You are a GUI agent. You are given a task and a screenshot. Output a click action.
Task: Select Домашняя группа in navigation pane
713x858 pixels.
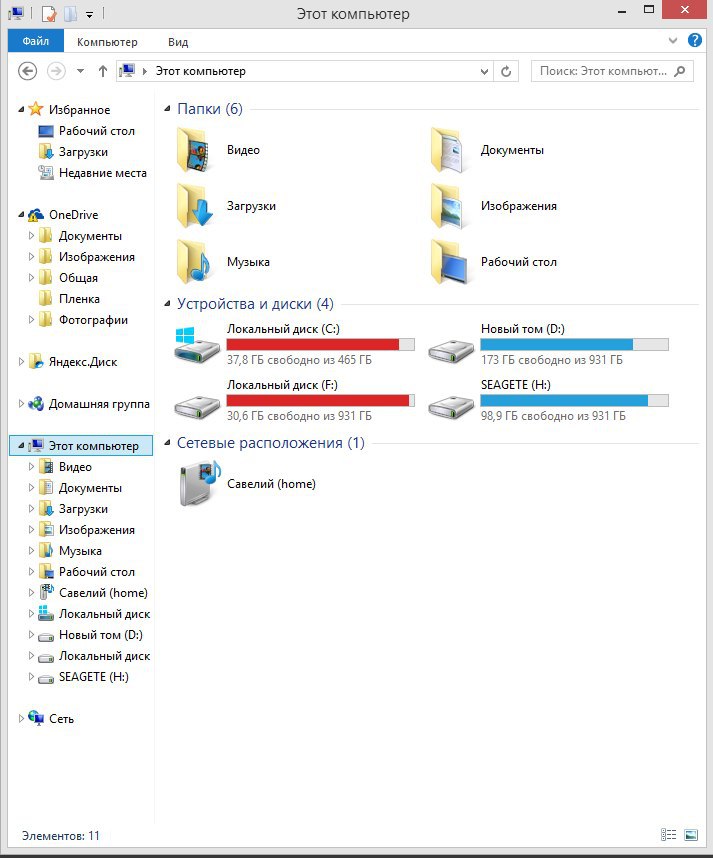99,404
